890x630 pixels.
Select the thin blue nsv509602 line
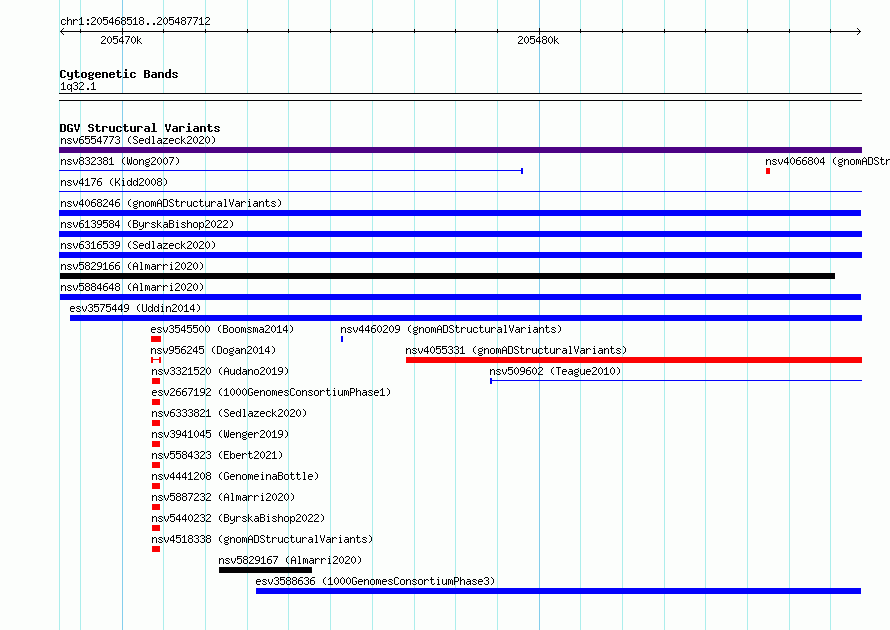pos(676,381)
